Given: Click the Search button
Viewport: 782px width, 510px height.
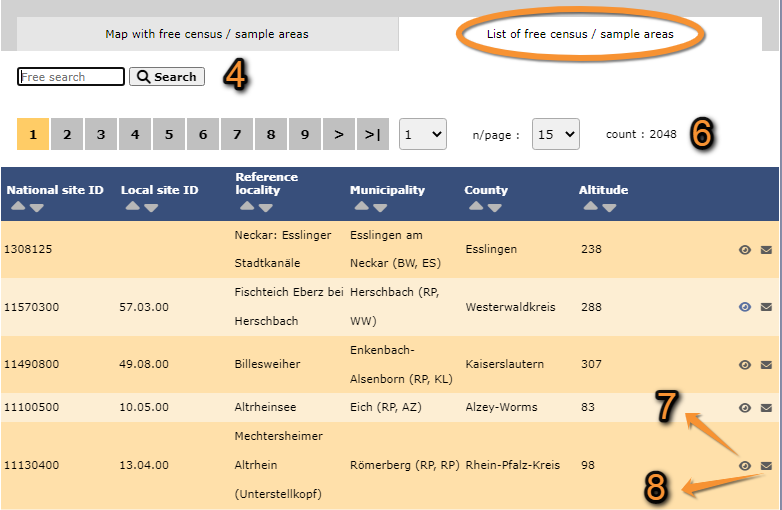Looking at the screenshot, I should 167,77.
